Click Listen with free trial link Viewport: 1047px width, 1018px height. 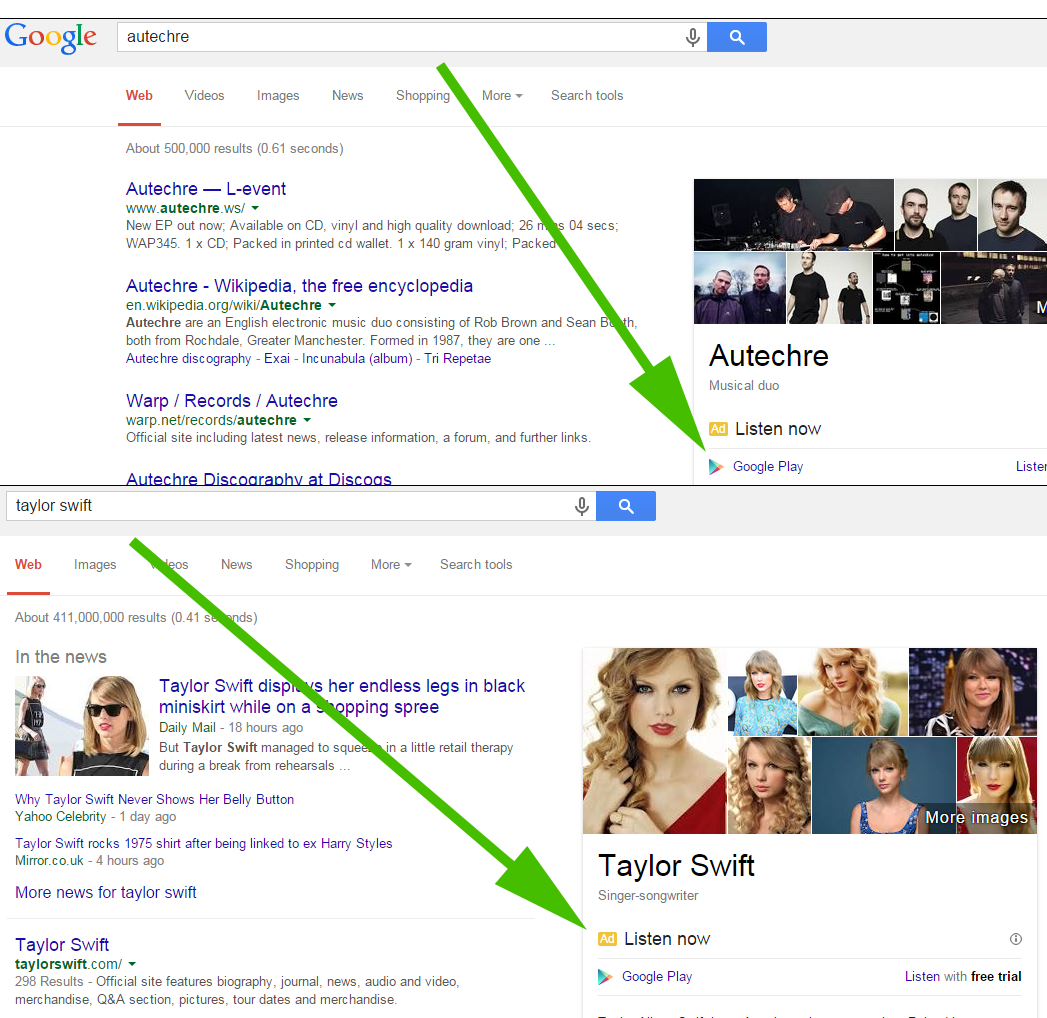[963, 977]
